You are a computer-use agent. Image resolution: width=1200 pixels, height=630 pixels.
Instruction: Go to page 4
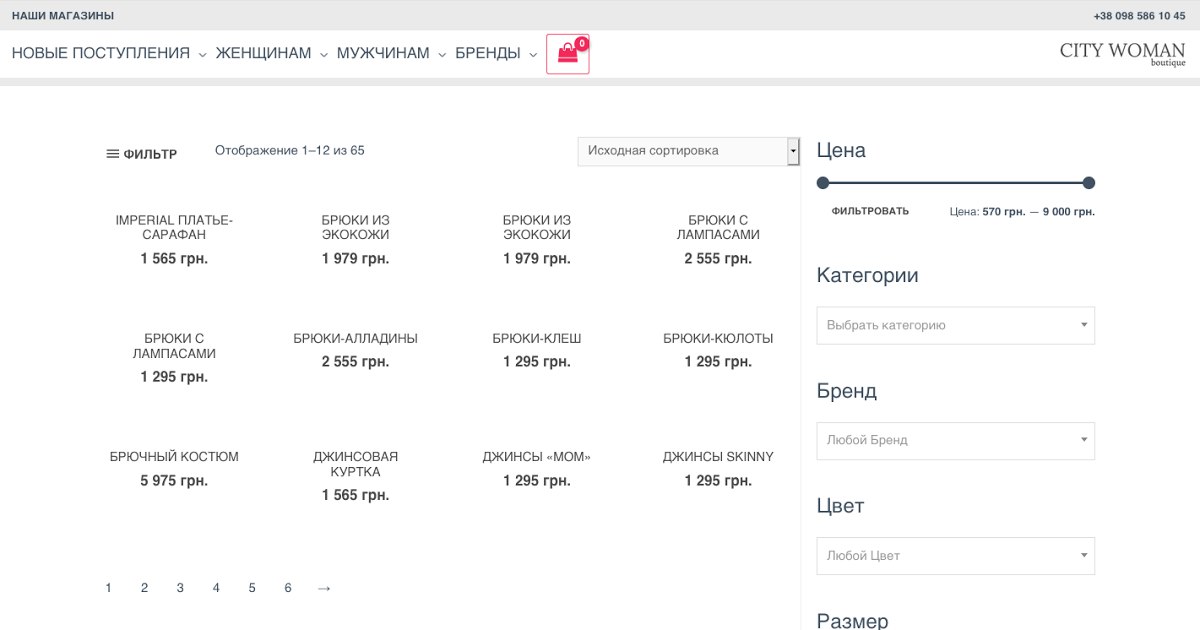(216, 588)
